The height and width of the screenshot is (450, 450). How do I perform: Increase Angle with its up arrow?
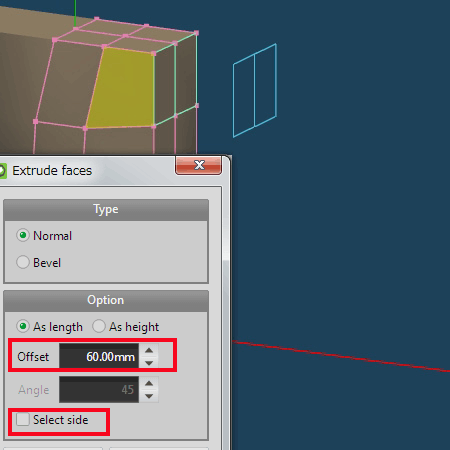149,383
